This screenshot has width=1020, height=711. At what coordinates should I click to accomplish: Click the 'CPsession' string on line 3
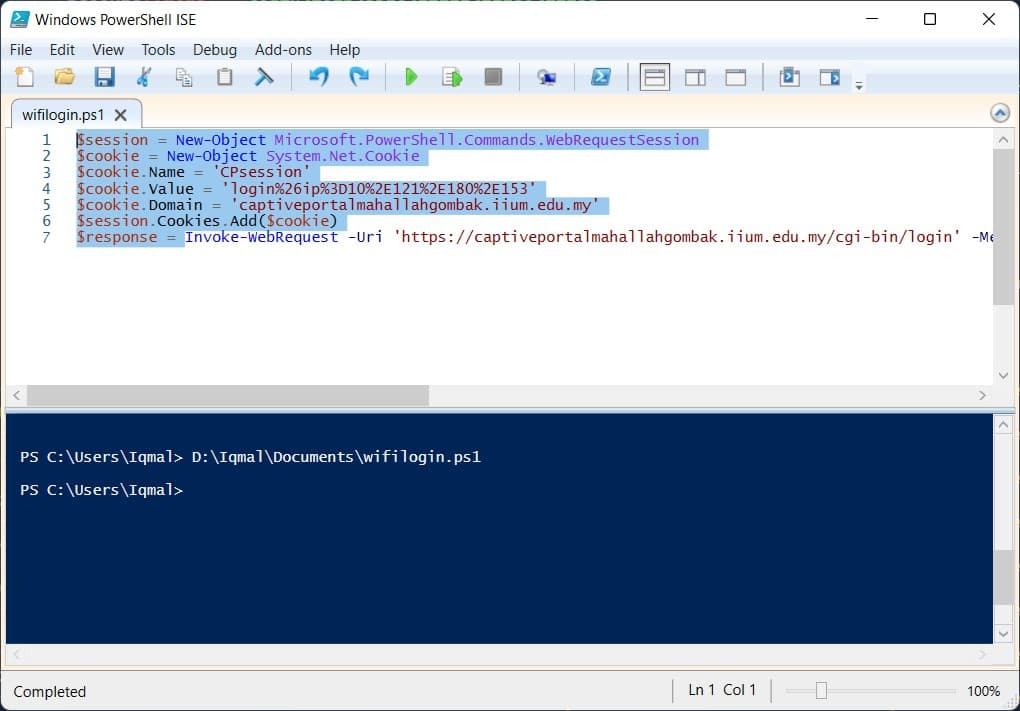pyautogui.click(x=262, y=172)
